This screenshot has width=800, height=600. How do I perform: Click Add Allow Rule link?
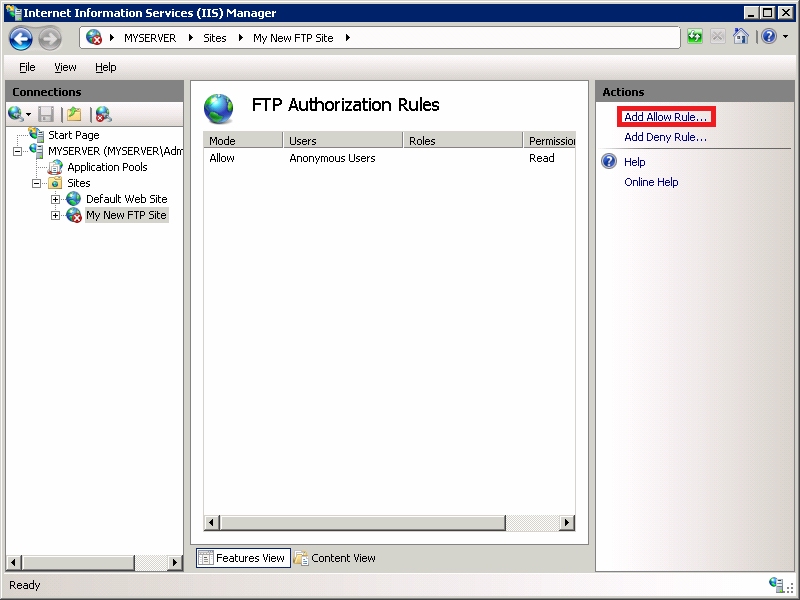coord(666,117)
